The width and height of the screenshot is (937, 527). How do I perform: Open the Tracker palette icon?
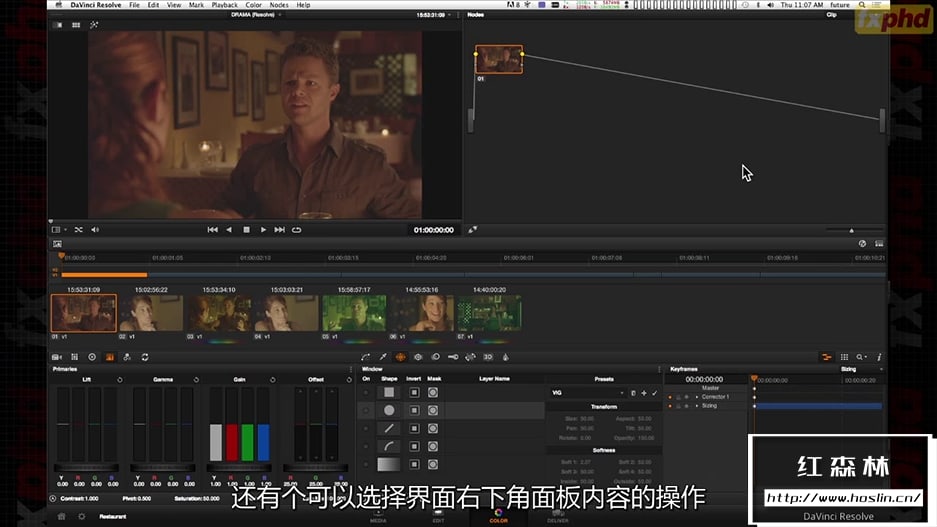418,357
